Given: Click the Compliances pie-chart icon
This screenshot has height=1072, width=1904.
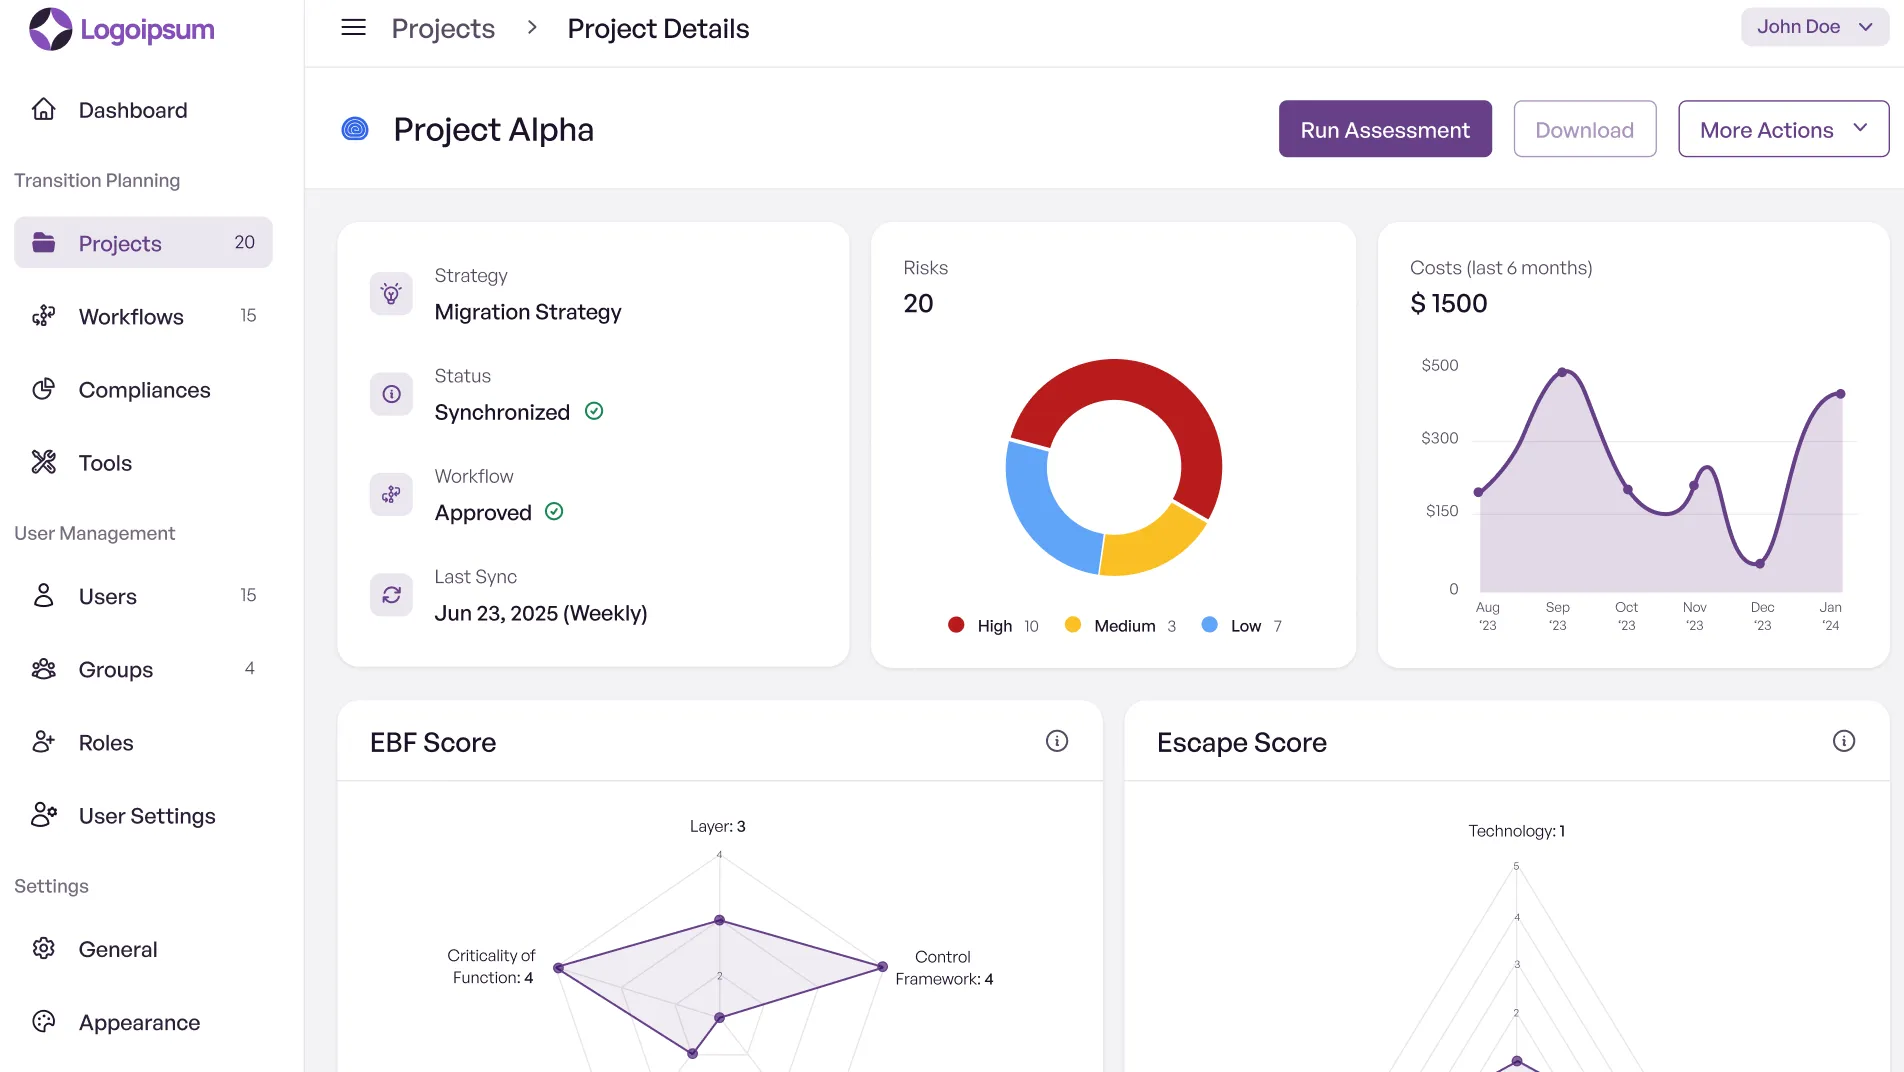Looking at the screenshot, I should 44,389.
